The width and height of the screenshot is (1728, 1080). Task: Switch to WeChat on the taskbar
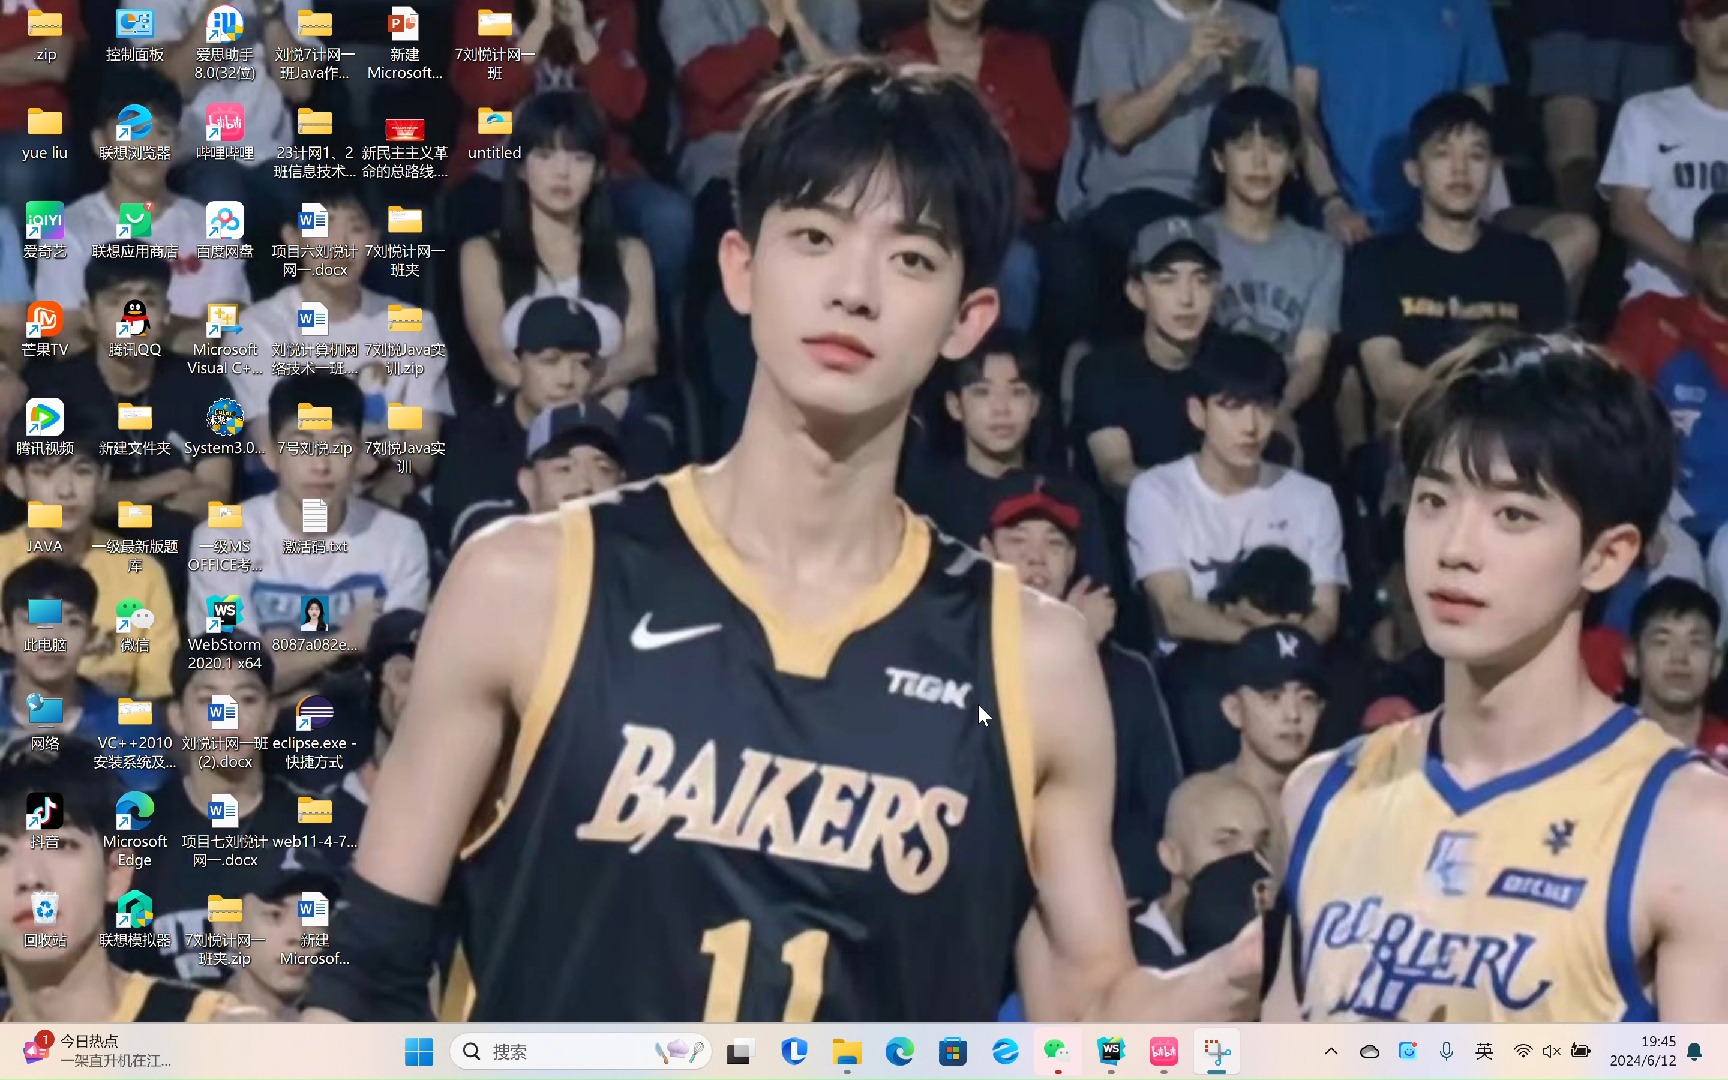(1057, 1051)
